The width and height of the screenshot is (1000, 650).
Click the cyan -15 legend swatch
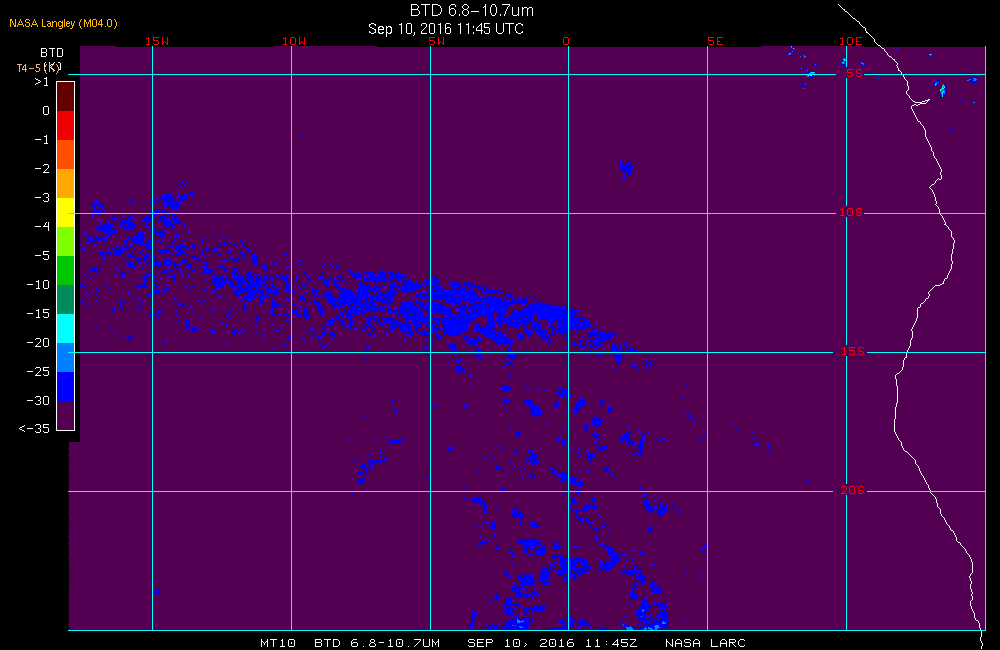66,329
